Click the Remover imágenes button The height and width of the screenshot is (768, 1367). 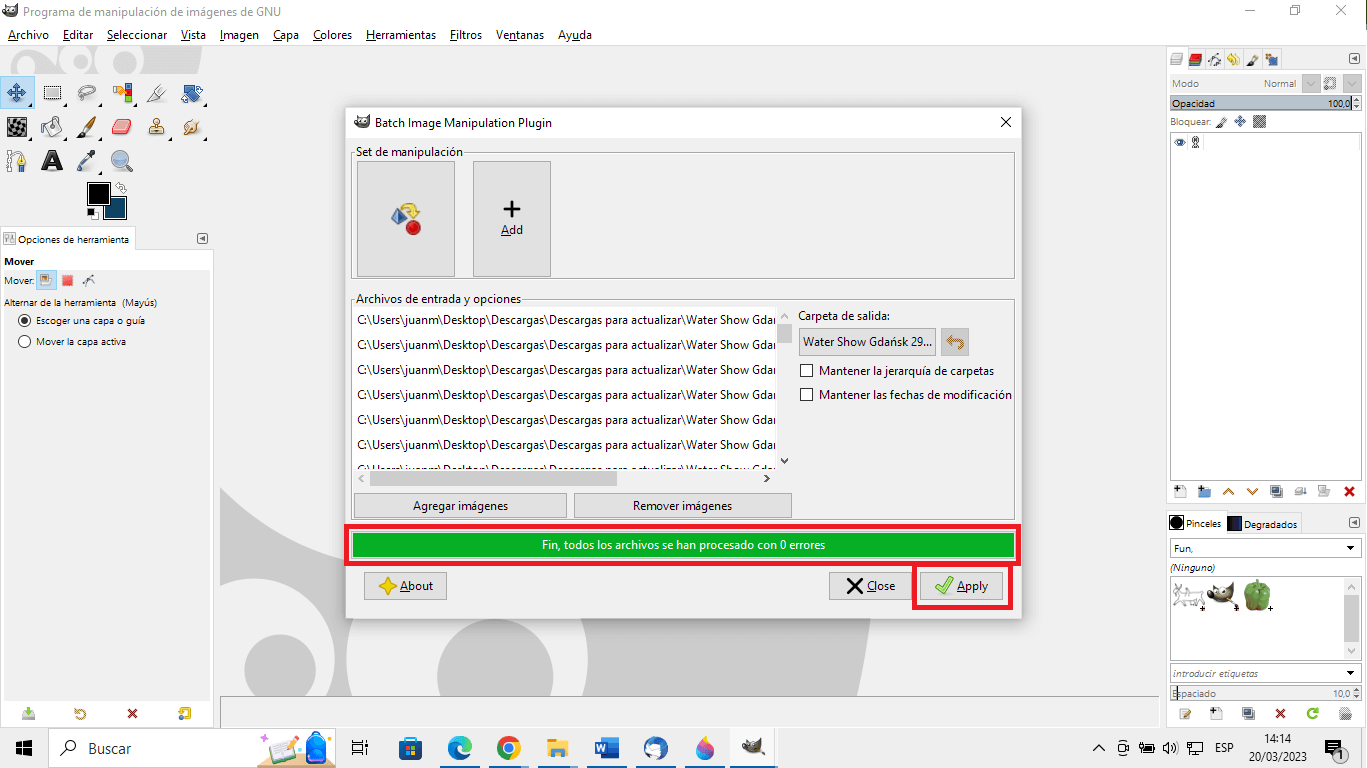coord(682,506)
